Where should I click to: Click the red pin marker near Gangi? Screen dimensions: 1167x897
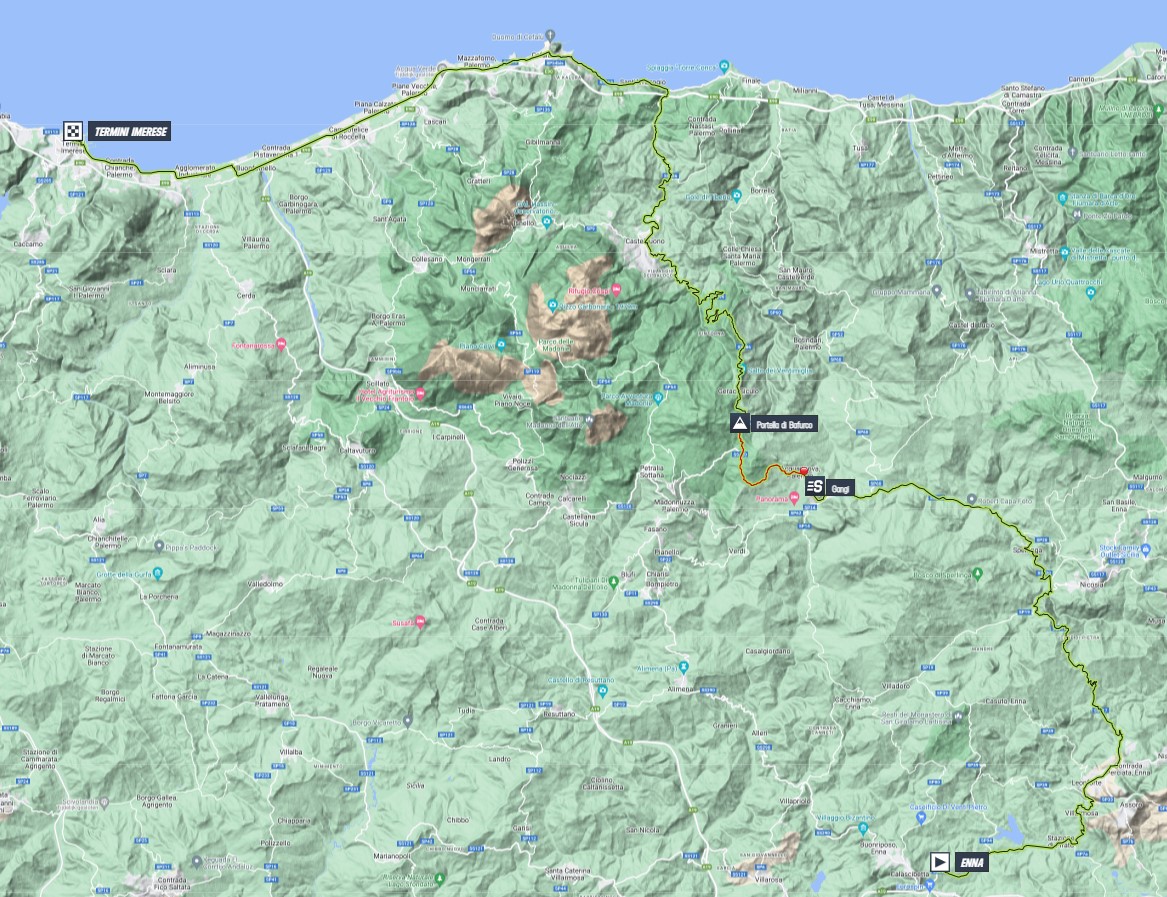[x=804, y=472]
